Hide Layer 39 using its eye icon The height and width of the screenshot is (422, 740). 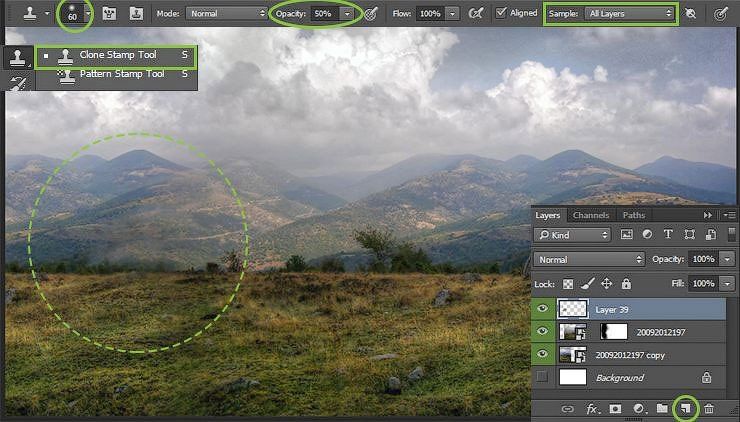tap(543, 309)
